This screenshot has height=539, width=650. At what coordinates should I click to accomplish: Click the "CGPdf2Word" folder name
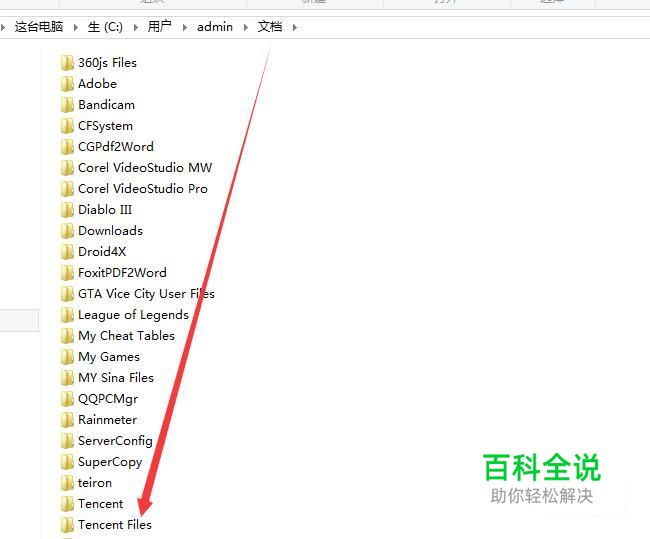tap(116, 147)
